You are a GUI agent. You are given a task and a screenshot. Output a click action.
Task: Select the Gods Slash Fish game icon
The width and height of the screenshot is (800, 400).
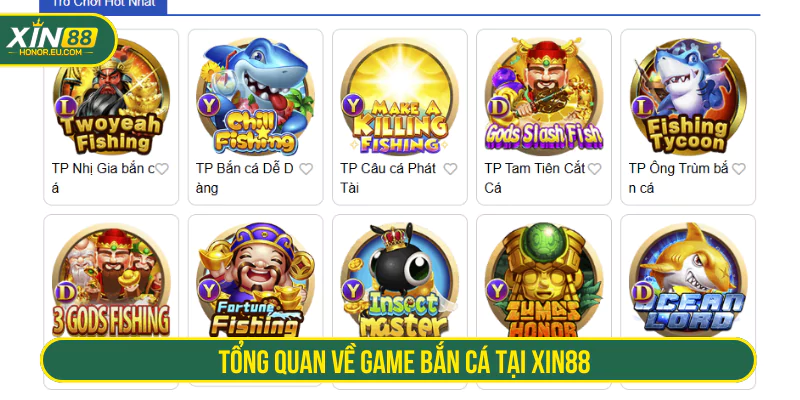(544, 97)
